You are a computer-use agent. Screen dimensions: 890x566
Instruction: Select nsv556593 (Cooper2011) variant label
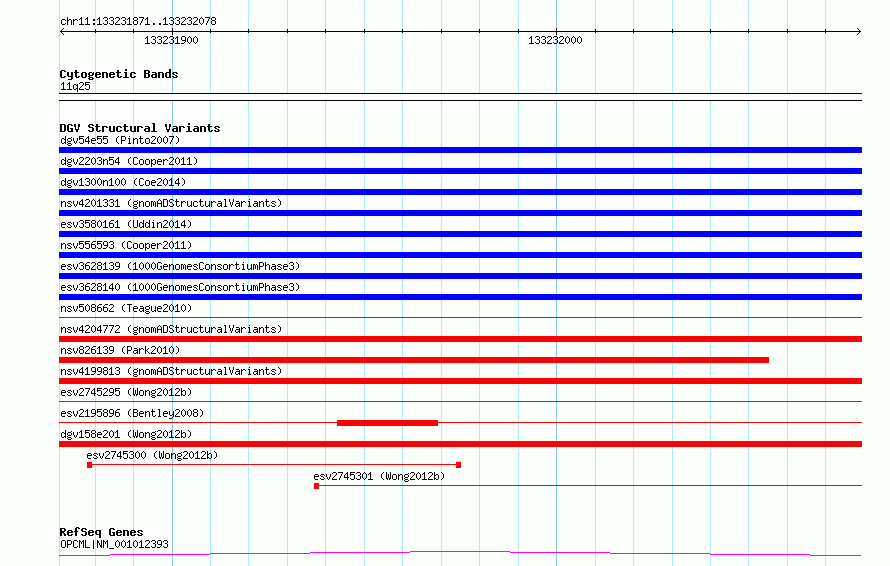click(126, 245)
